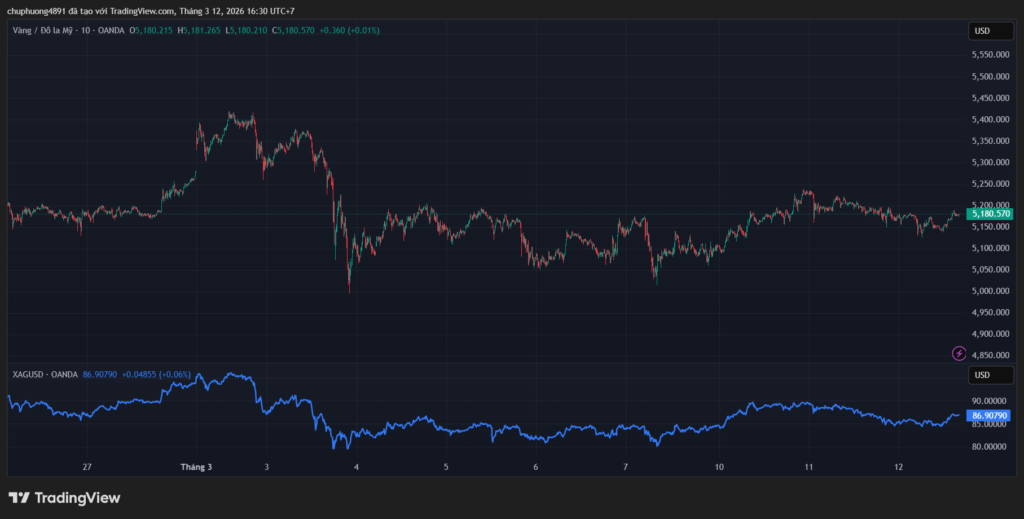
Task: Click the purple lightning bolt icon
Action: (959, 353)
